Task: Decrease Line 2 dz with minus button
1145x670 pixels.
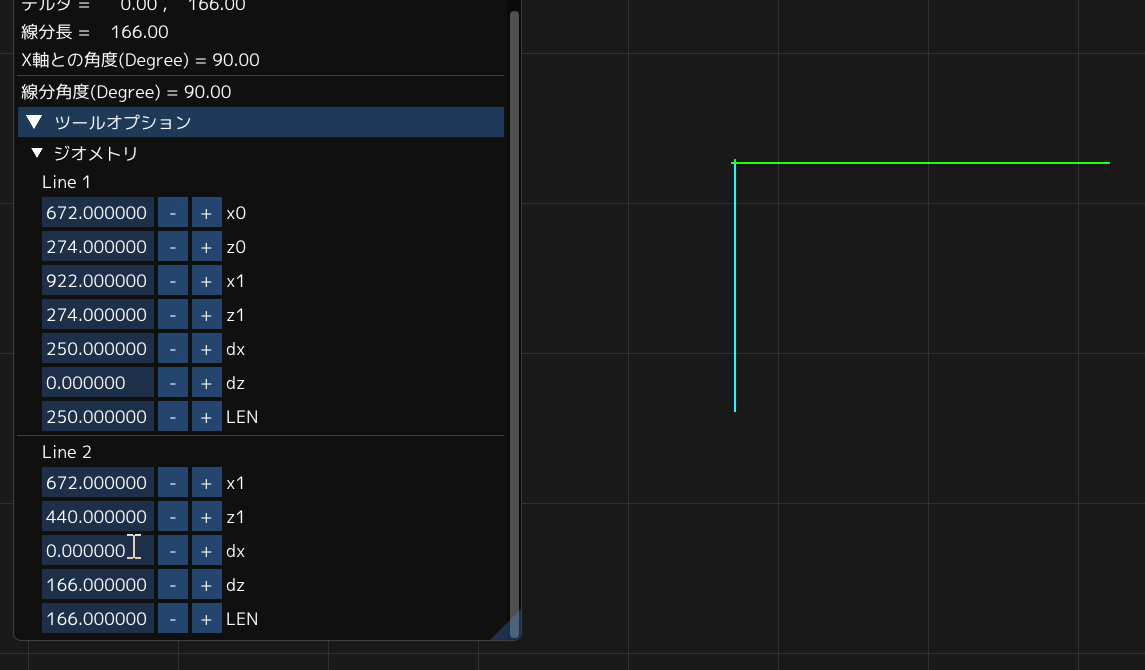Action: (173, 585)
